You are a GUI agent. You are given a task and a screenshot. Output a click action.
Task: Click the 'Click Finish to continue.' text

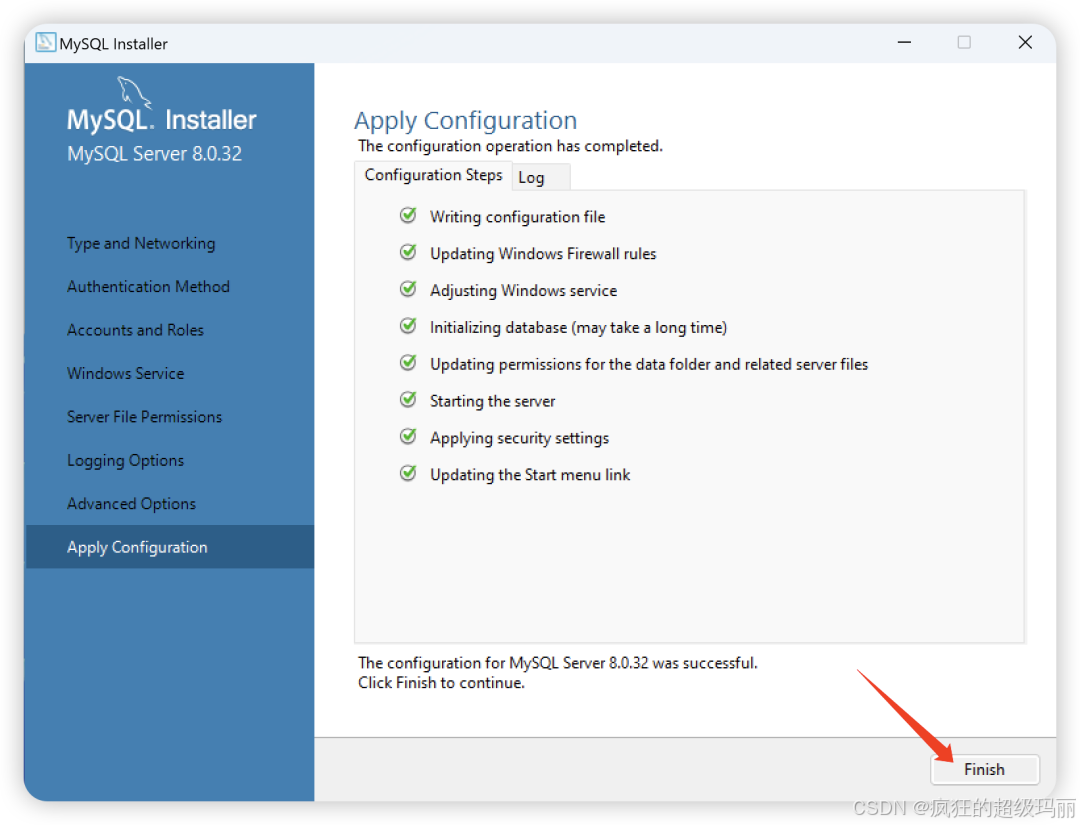point(442,682)
